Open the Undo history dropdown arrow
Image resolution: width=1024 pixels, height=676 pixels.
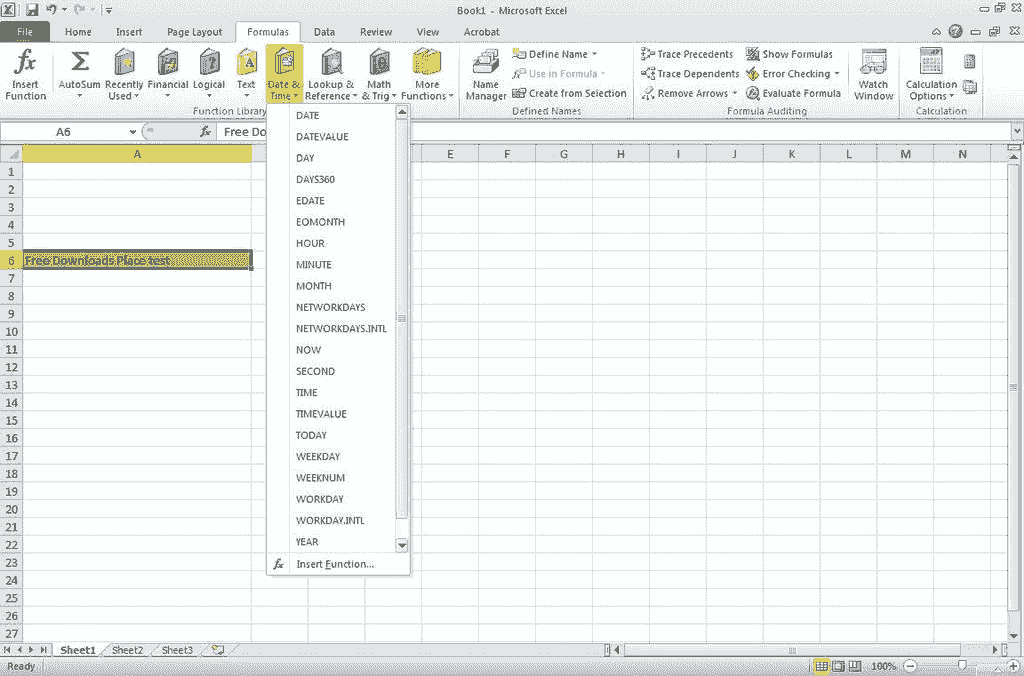(64, 10)
